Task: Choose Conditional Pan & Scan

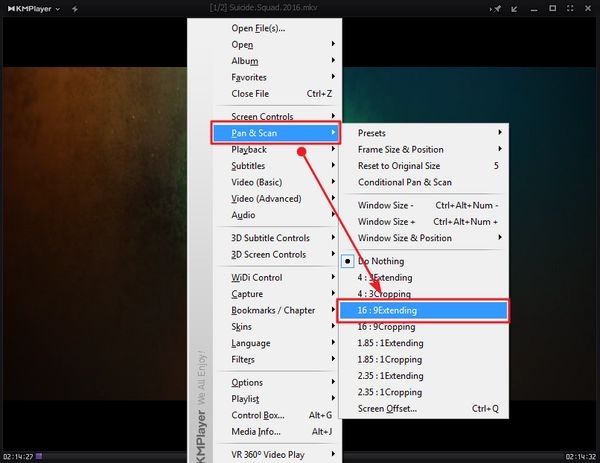Action: coord(424,183)
